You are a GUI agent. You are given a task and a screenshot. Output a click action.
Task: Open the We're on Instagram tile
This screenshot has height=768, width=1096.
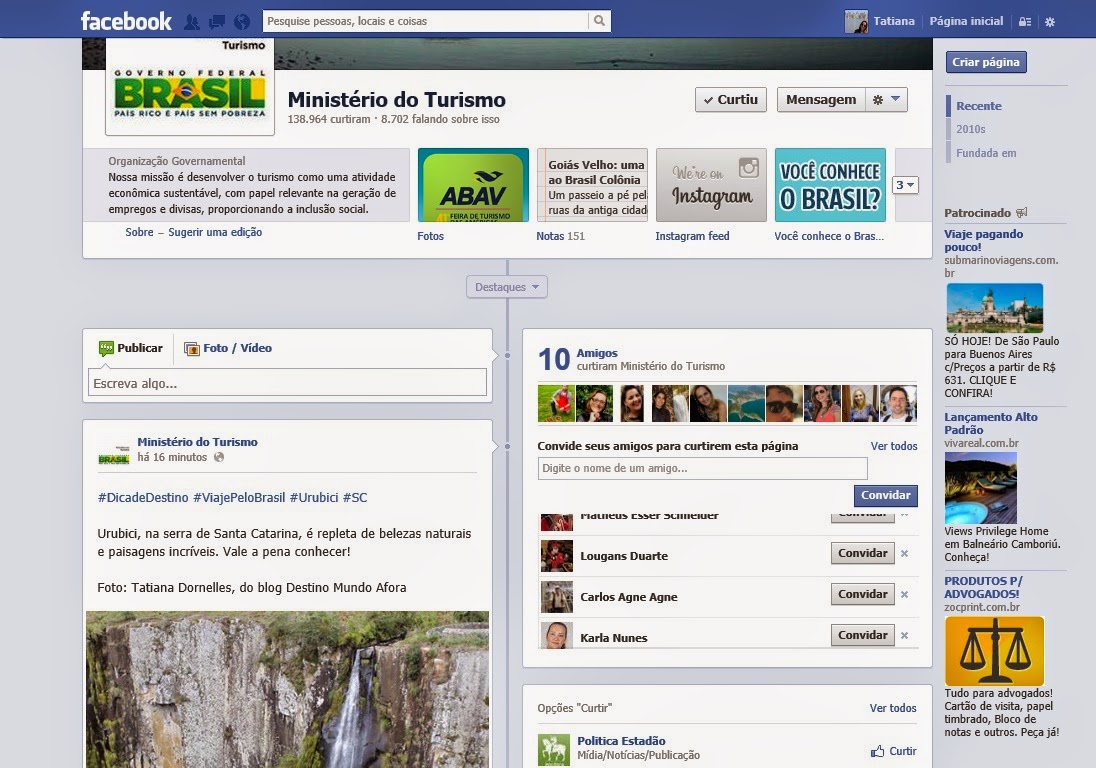[x=711, y=185]
